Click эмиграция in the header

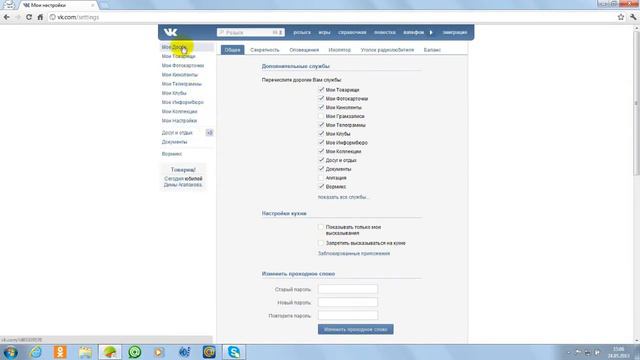pos(455,32)
